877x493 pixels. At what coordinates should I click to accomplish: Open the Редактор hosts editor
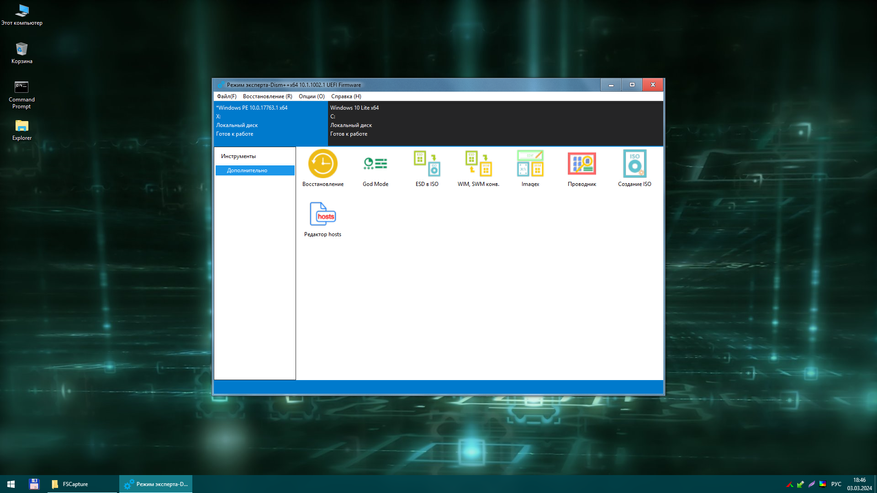(x=323, y=219)
